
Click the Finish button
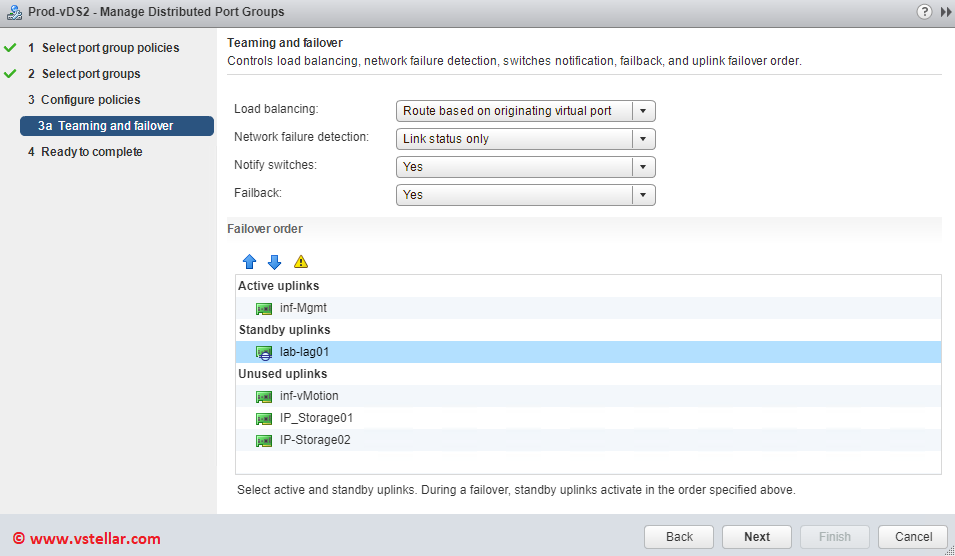coord(834,537)
